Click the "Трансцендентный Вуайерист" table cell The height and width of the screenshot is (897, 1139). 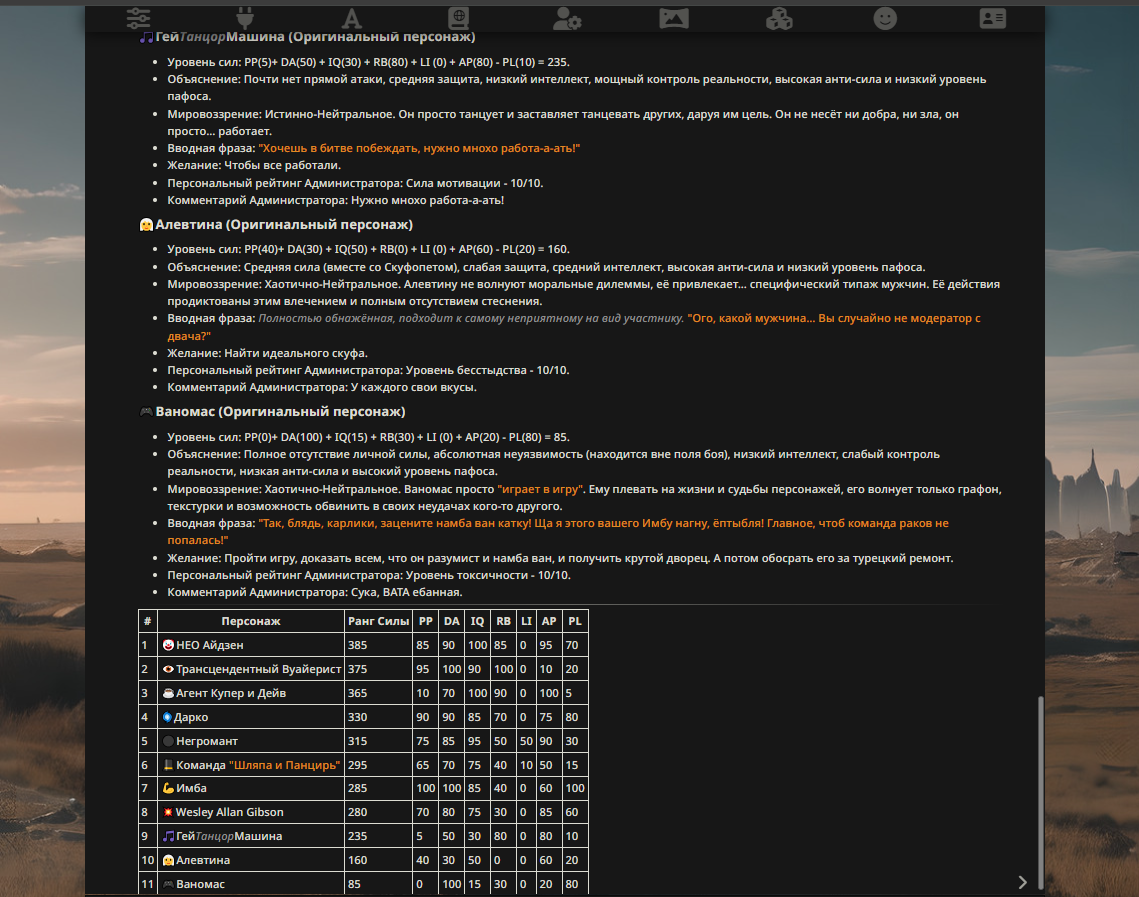251,669
